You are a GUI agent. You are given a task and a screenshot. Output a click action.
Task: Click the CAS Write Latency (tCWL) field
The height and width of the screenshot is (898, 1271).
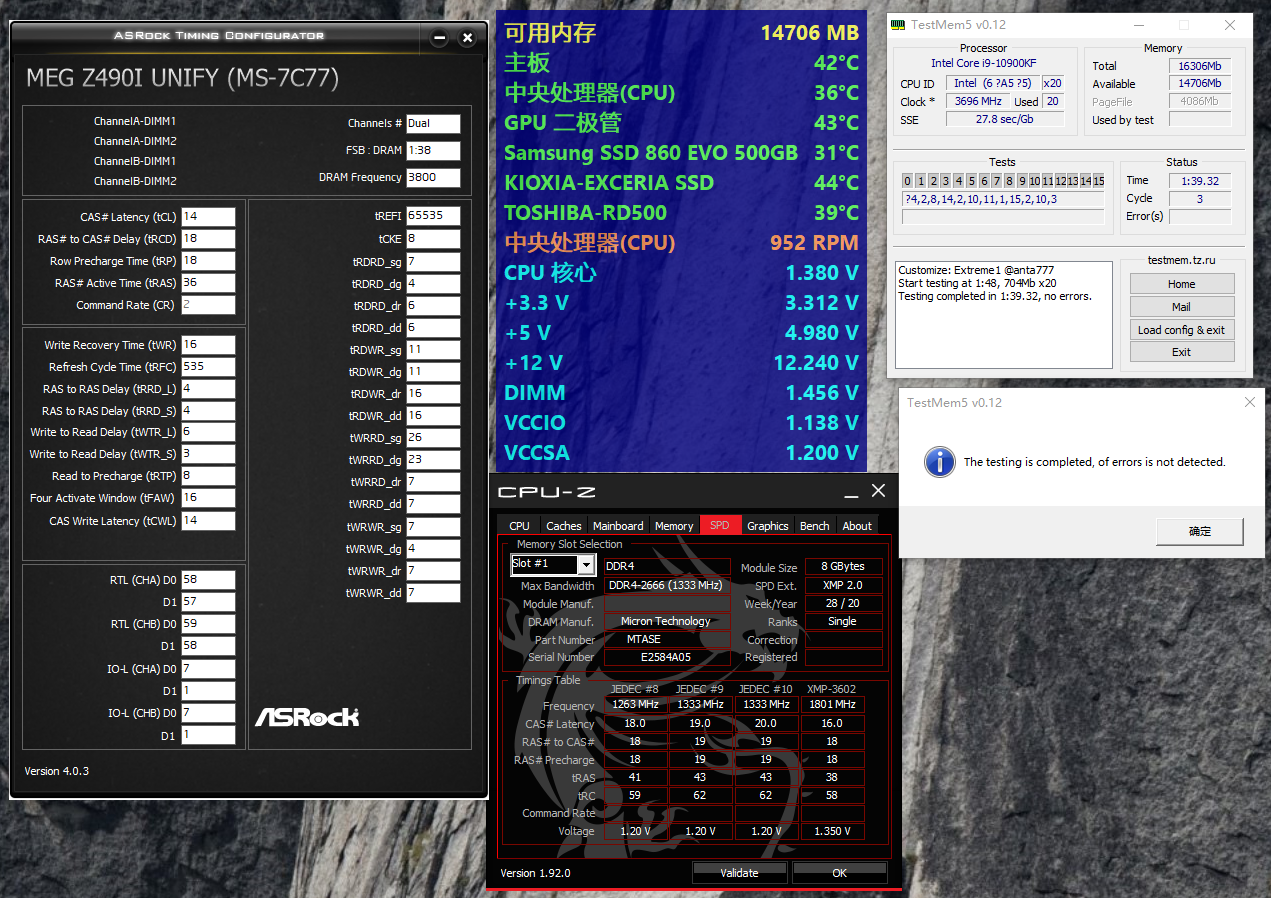pos(208,521)
